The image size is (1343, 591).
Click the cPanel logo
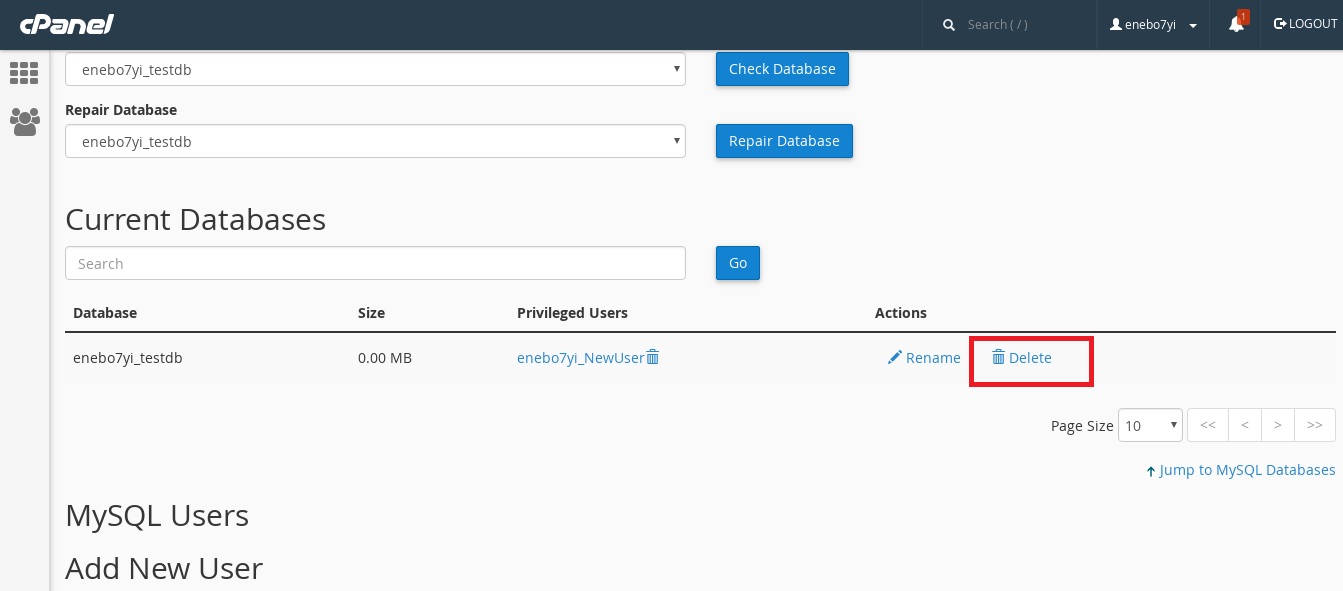point(67,23)
